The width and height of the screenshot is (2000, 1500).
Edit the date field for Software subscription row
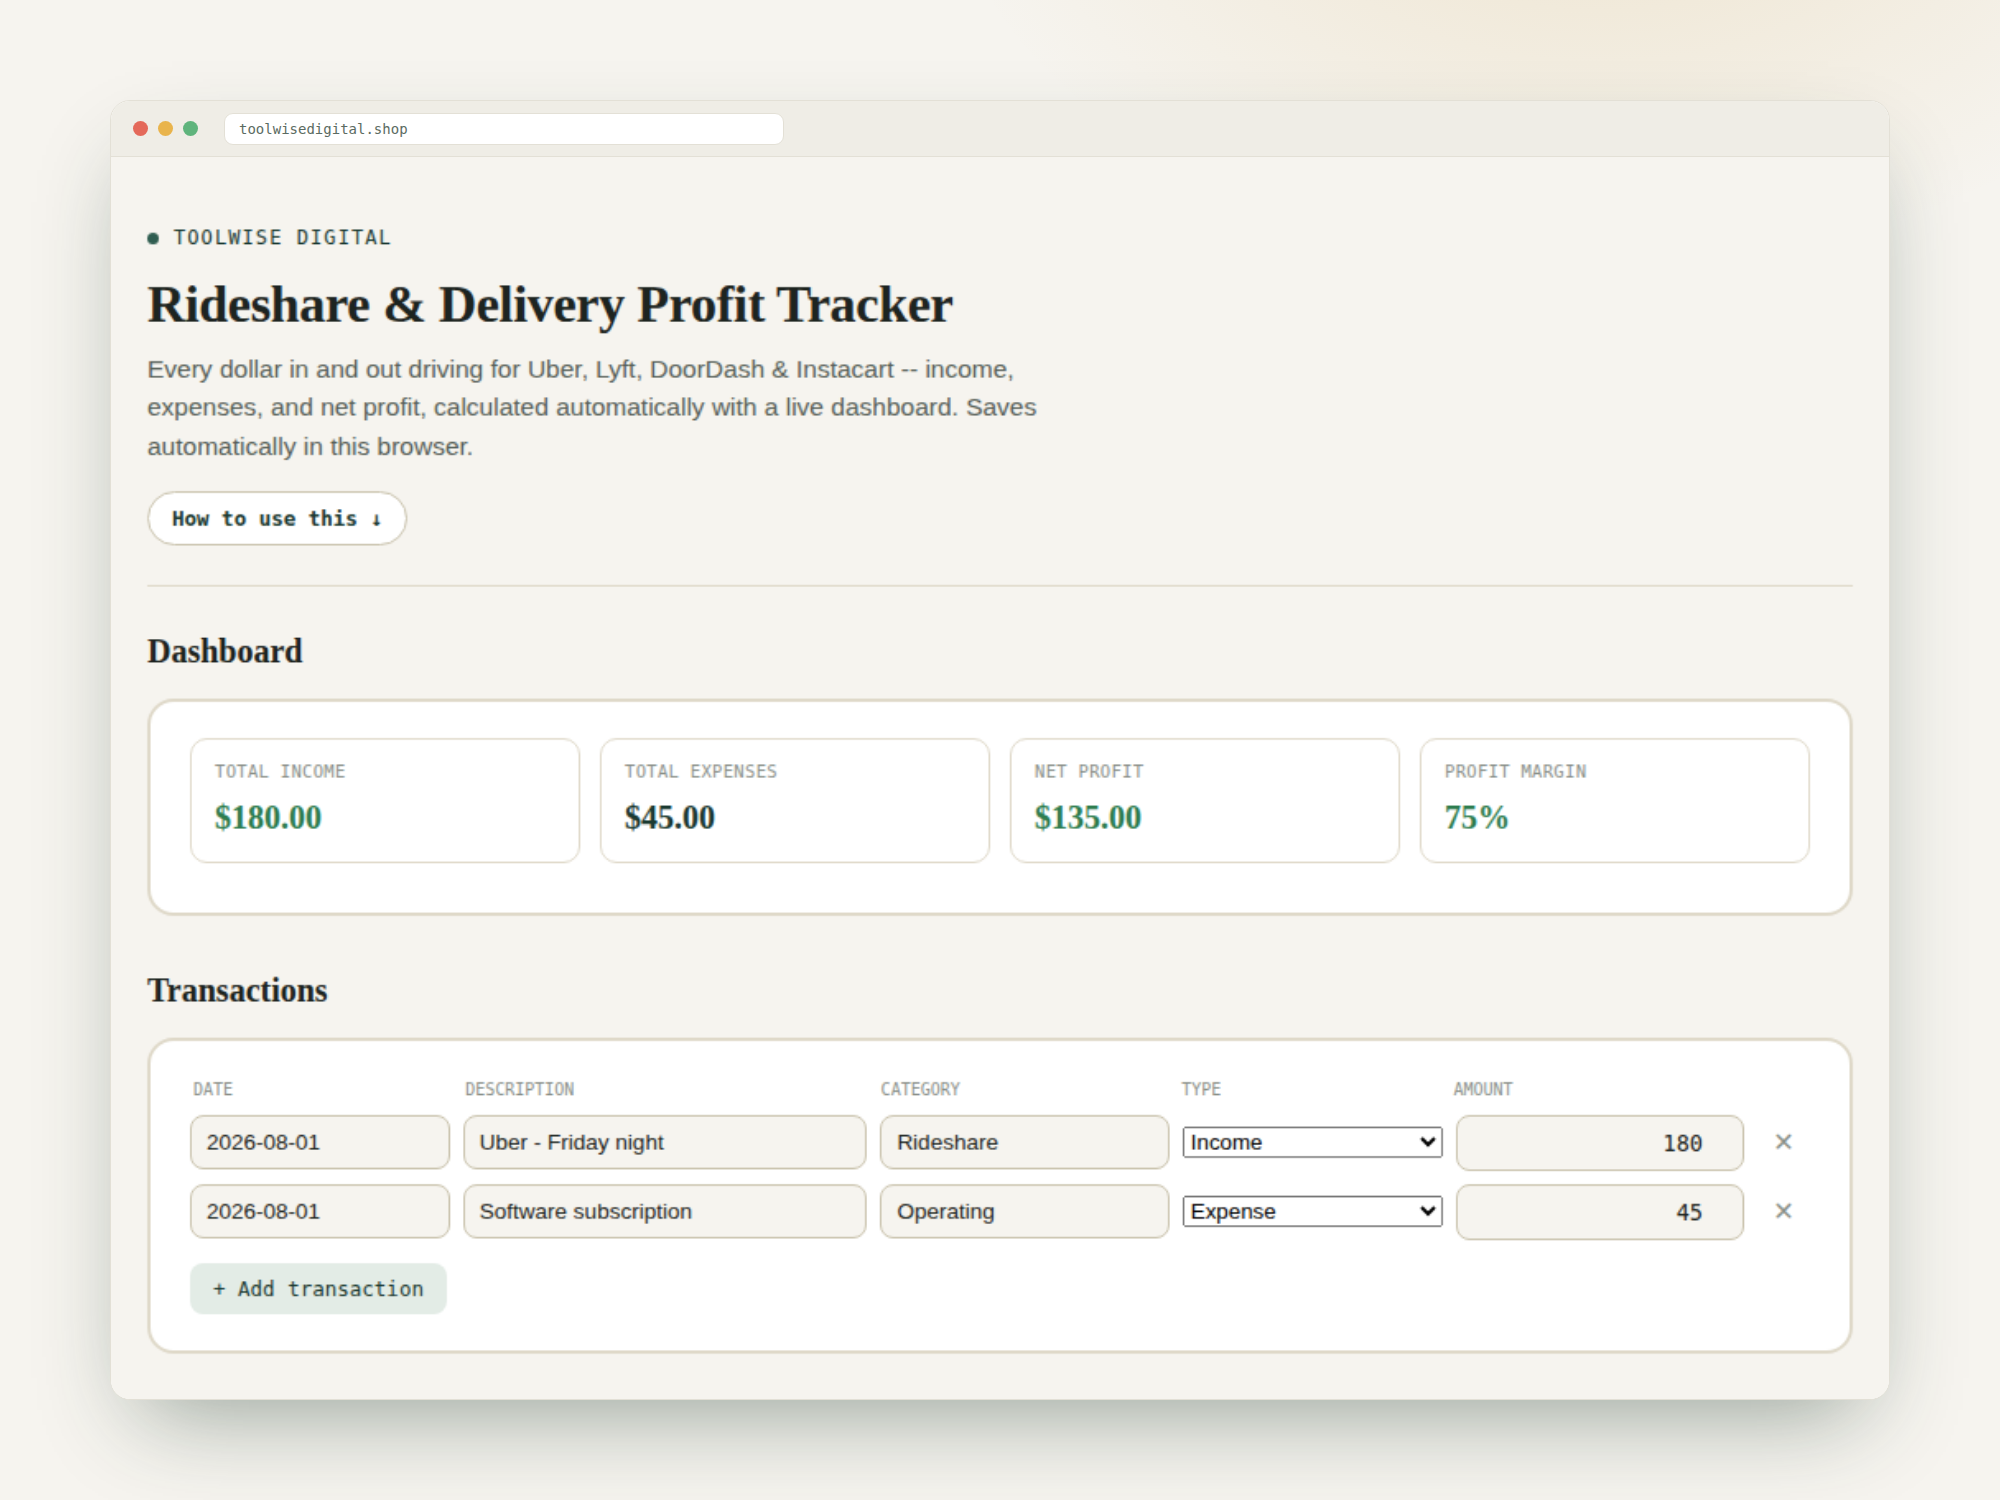tap(320, 1211)
